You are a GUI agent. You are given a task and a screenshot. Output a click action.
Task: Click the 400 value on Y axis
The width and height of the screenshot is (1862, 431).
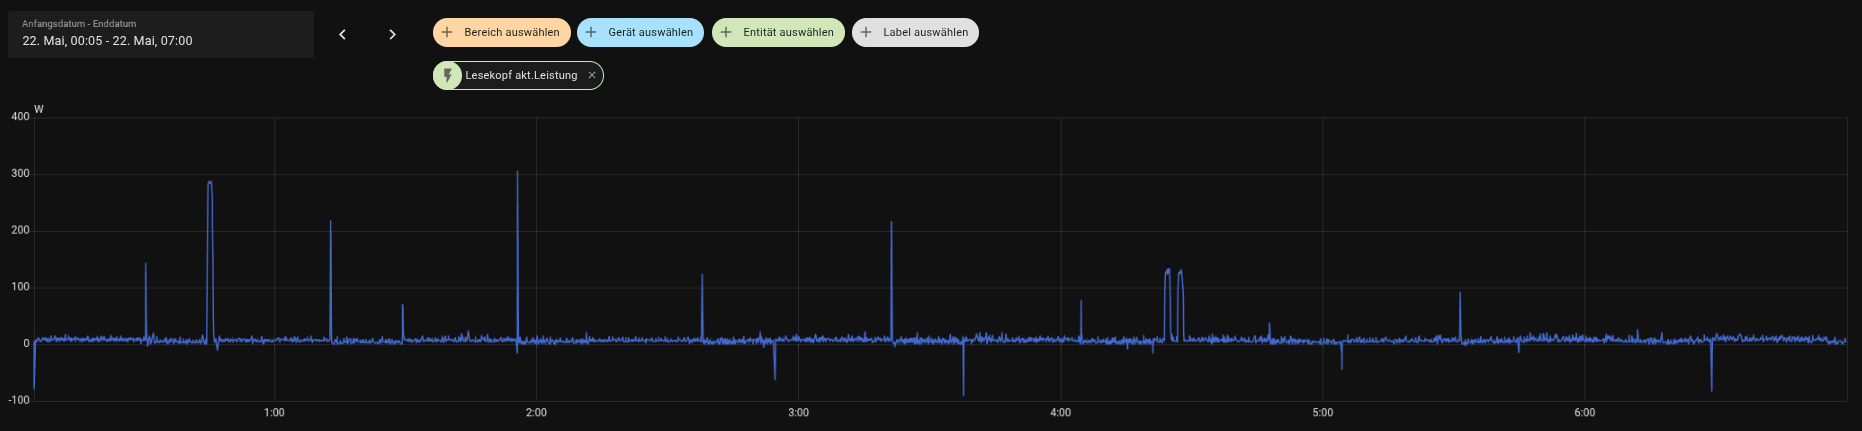[x=20, y=116]
